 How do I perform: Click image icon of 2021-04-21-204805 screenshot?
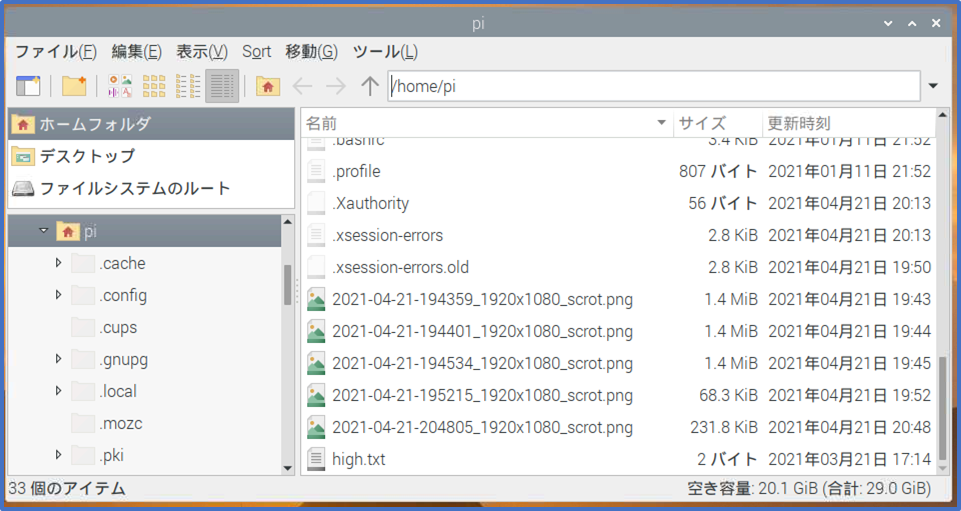(316, 427)
